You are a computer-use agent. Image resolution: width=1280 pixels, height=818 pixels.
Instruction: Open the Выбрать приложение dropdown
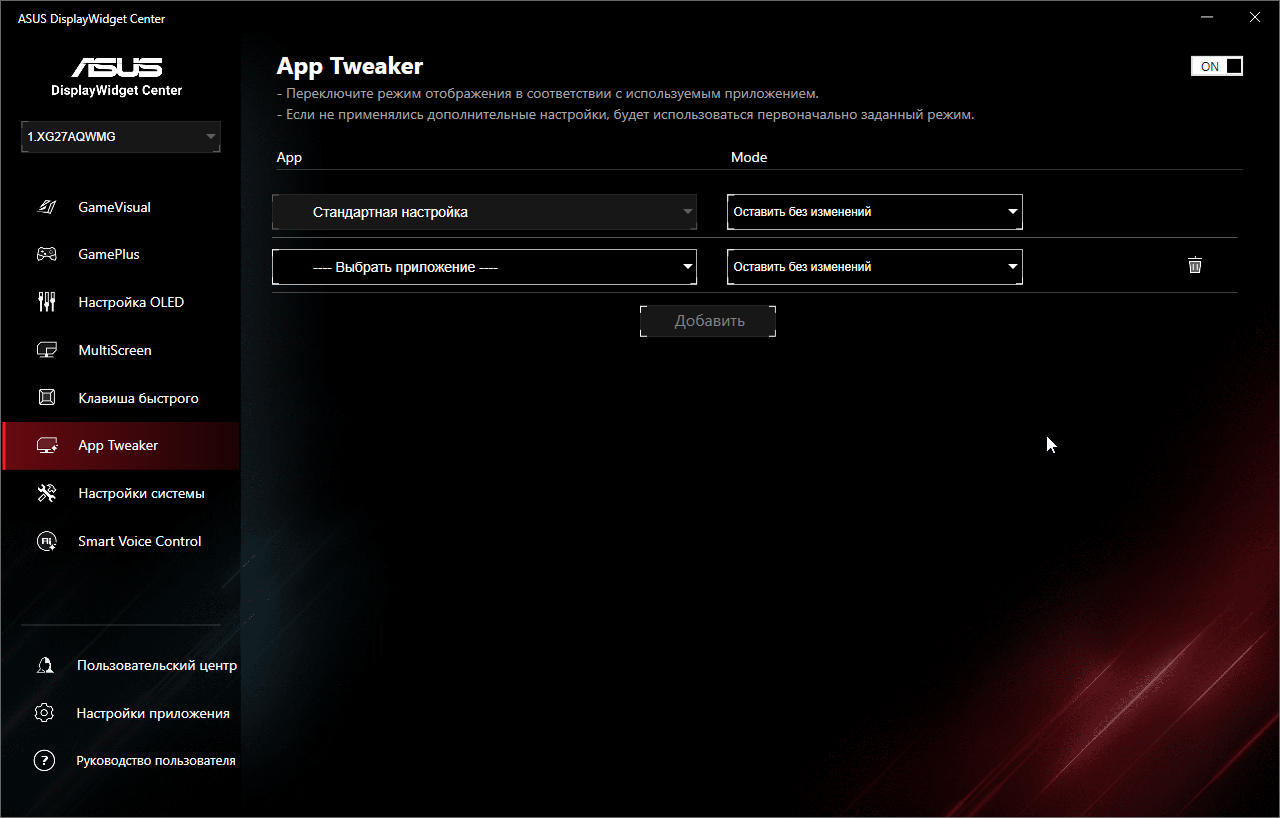pyautogui.click(x=484, y=267)
